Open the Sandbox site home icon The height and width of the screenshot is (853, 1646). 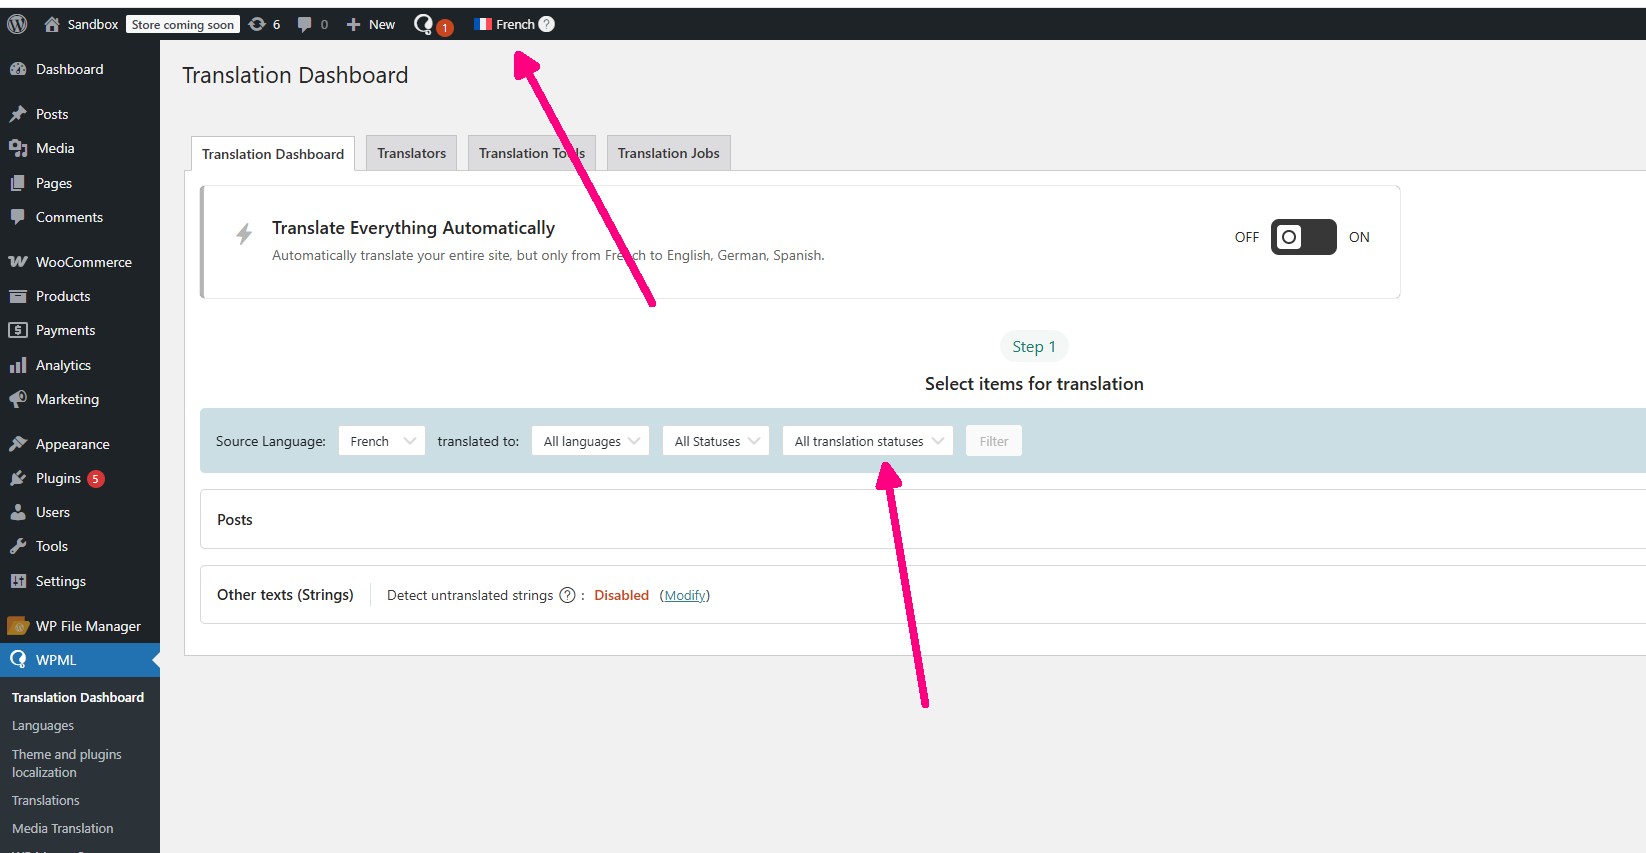[x=52, y=24]
